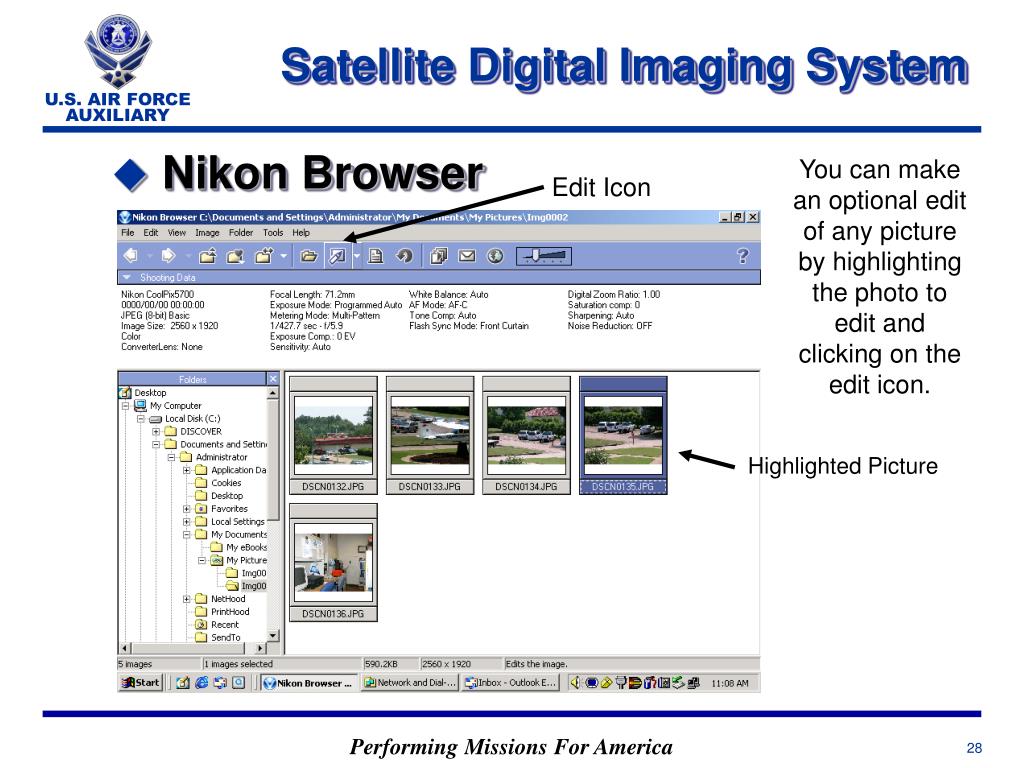Open the dropdown arrow next to Forward button
1024x768 pixels.
[x=187, y=256]
